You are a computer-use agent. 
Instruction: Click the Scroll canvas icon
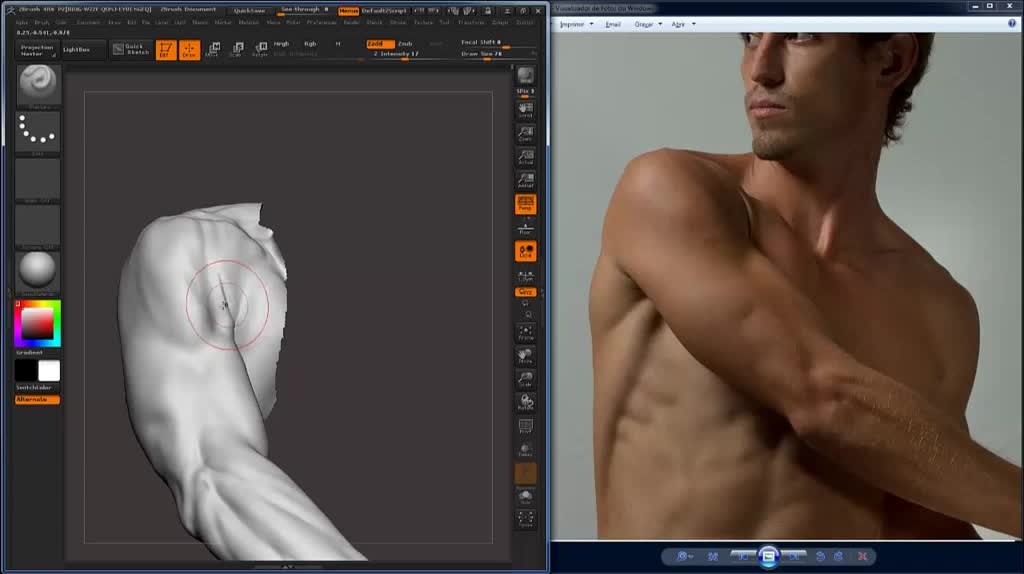pos(525,110)
